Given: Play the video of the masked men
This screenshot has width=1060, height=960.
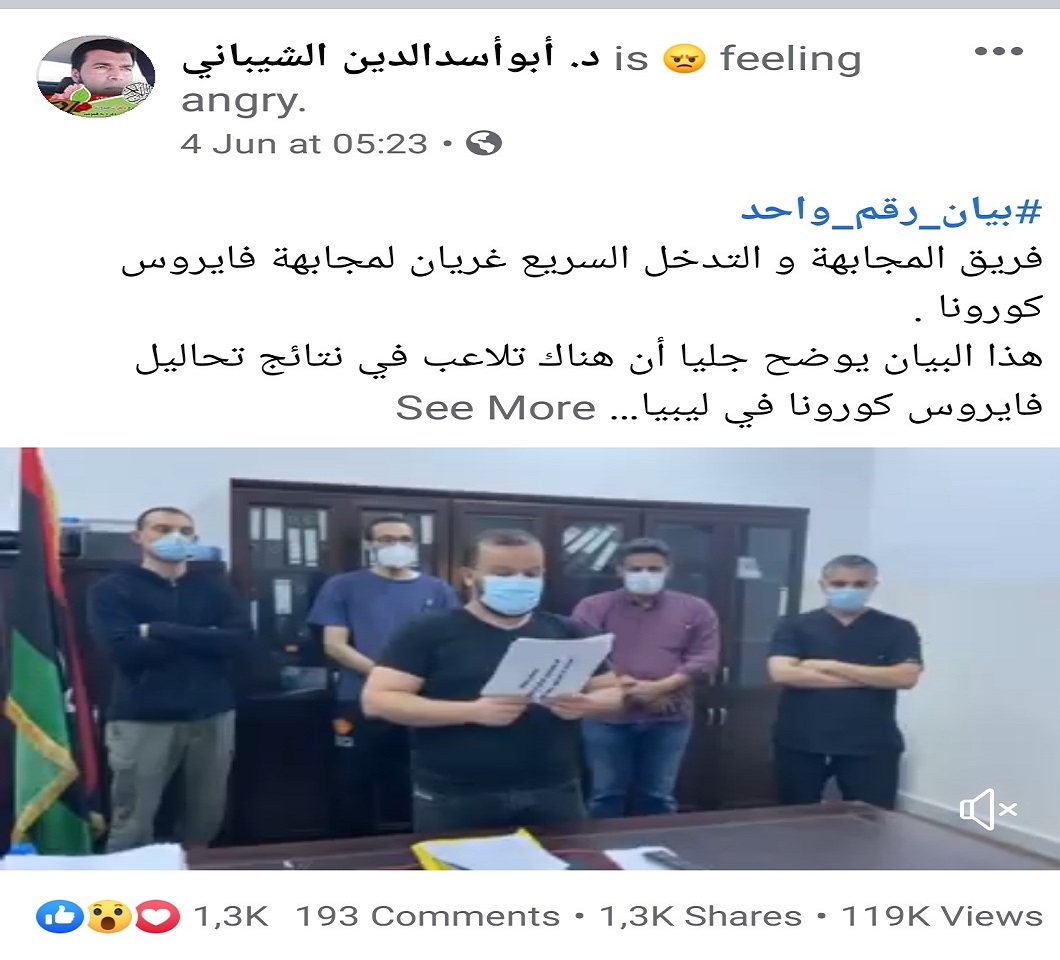Looking at the screenshot, I should (530, 658).
